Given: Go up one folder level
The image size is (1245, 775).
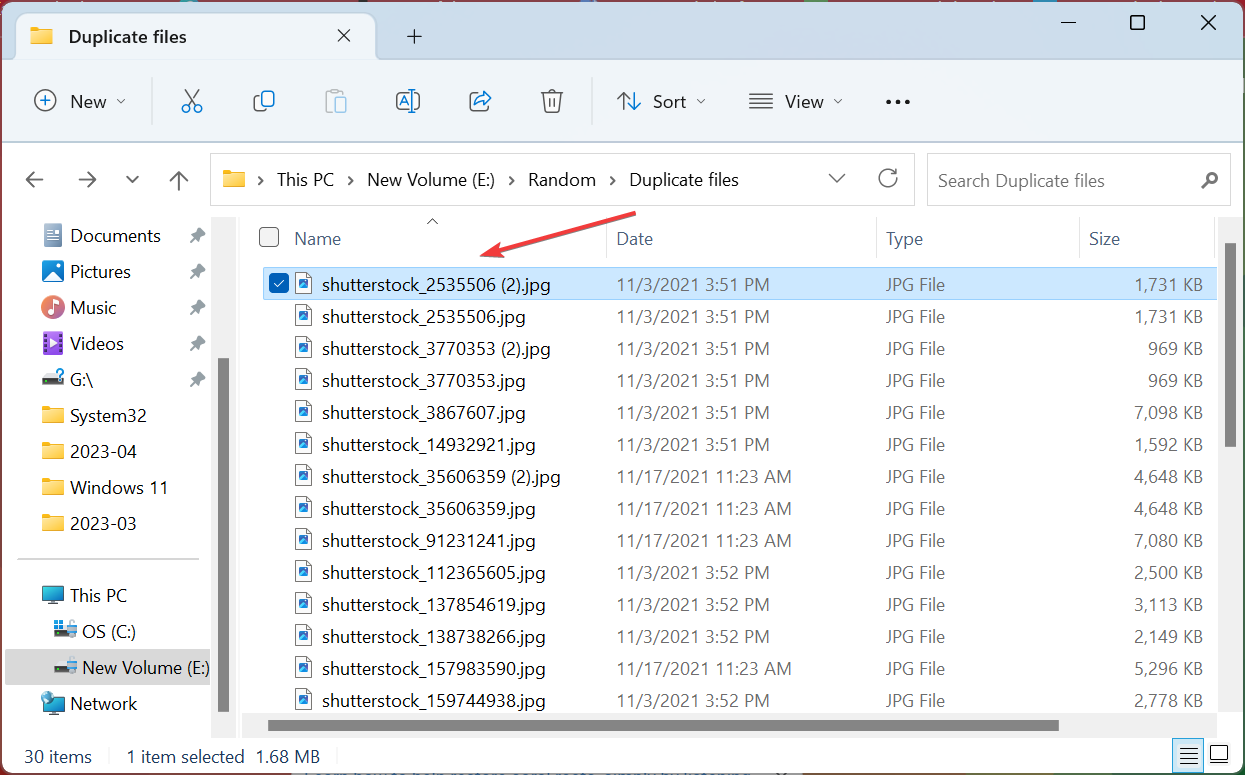Looking at the screenshot, I should coord(179,180).
